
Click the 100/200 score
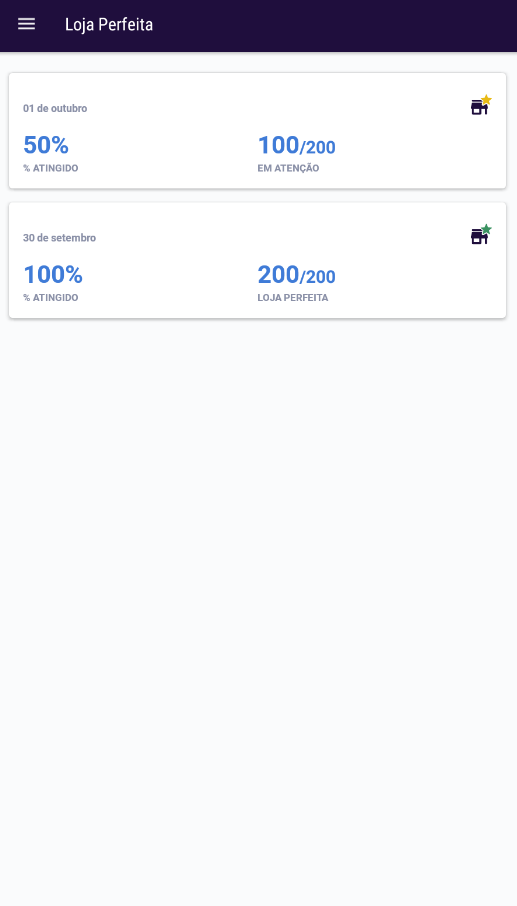296,146
